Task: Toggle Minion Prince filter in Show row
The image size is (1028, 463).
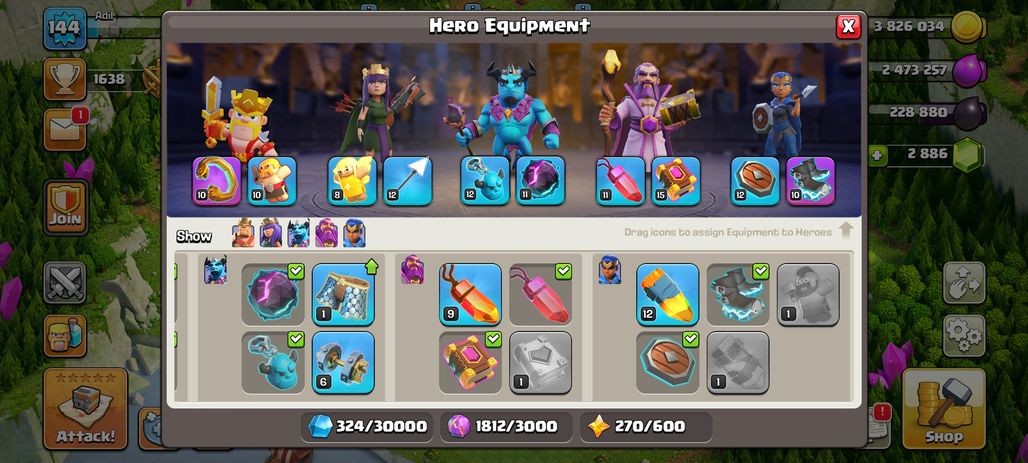Action: (298, 233)
